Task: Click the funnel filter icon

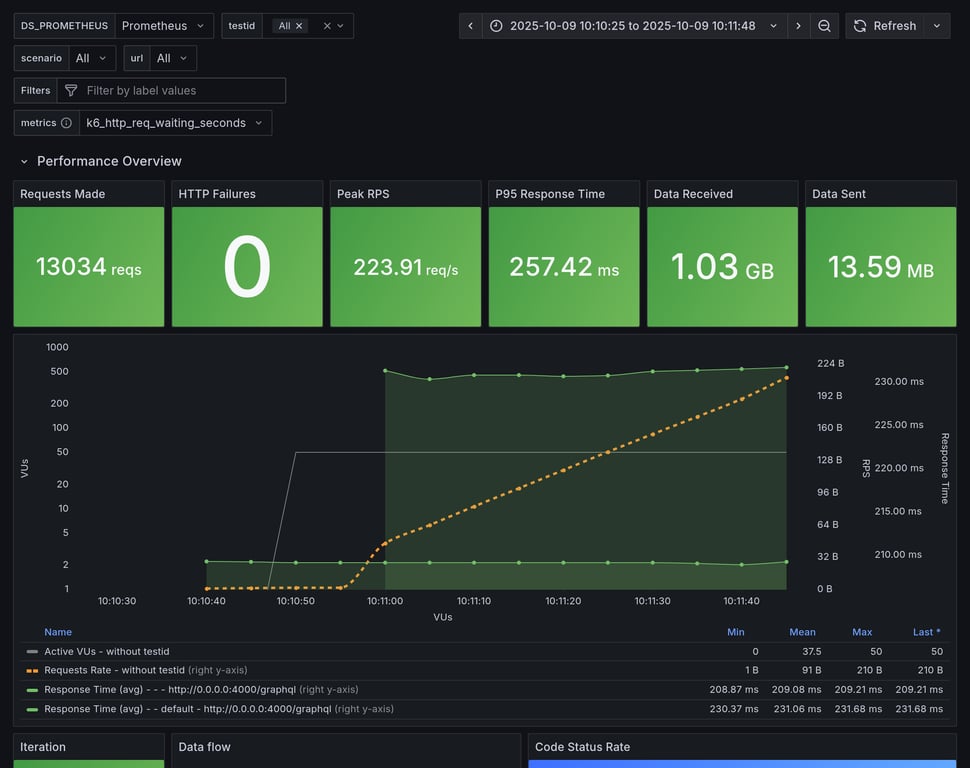Action: [71, 91]
